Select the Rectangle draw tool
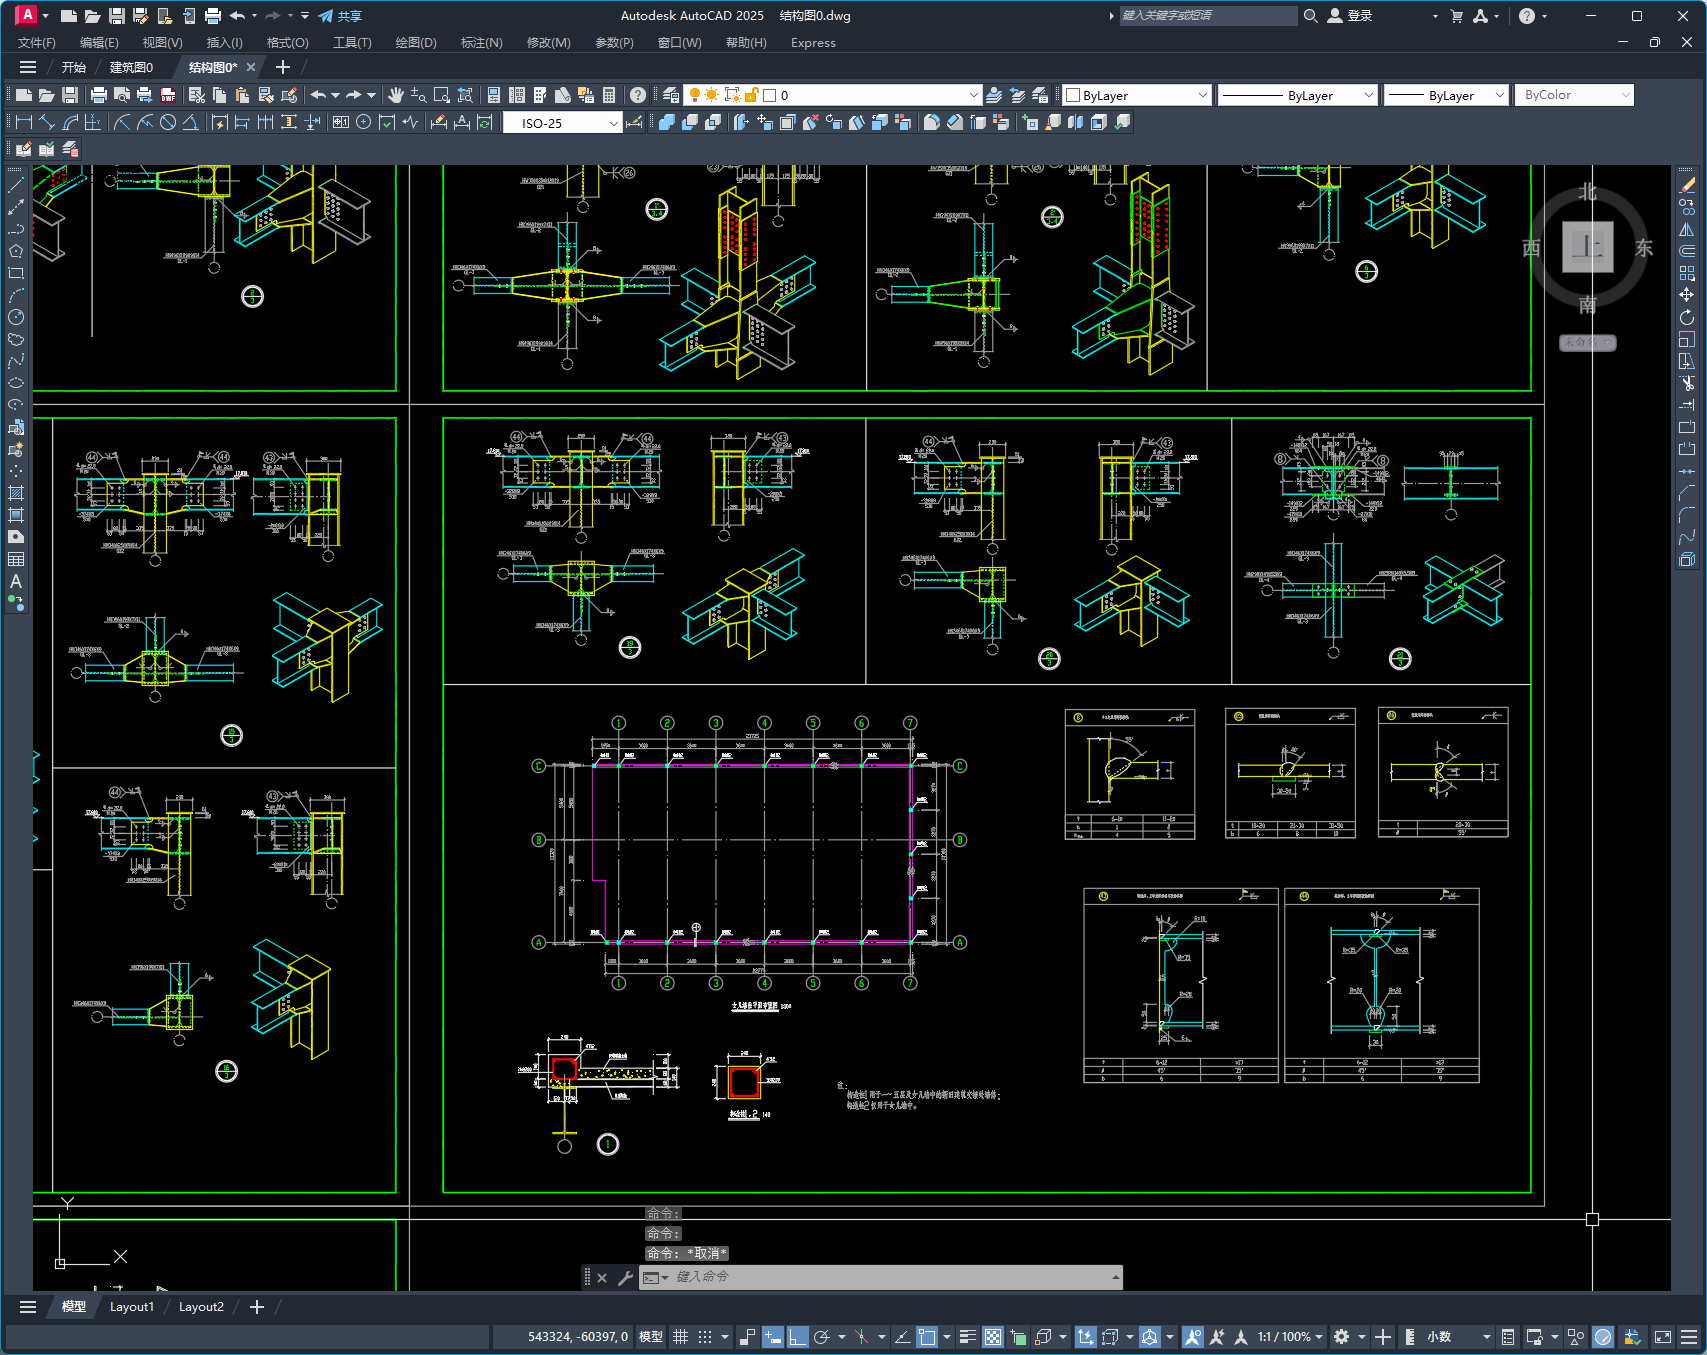This screenshot has height=1355, width=1707. click(x=16, y=273)
